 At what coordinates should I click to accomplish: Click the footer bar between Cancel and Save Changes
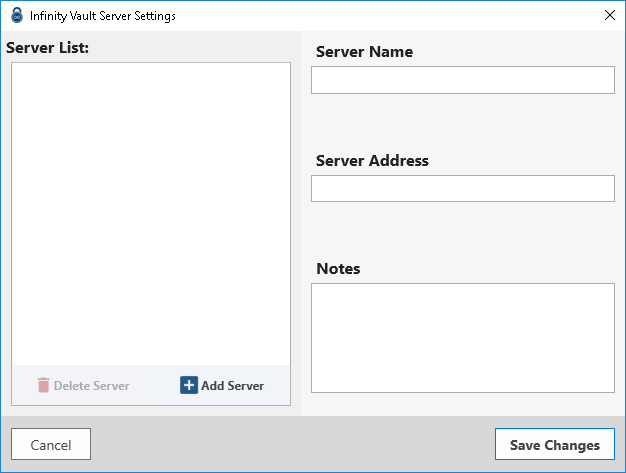(x=290, y=445)
